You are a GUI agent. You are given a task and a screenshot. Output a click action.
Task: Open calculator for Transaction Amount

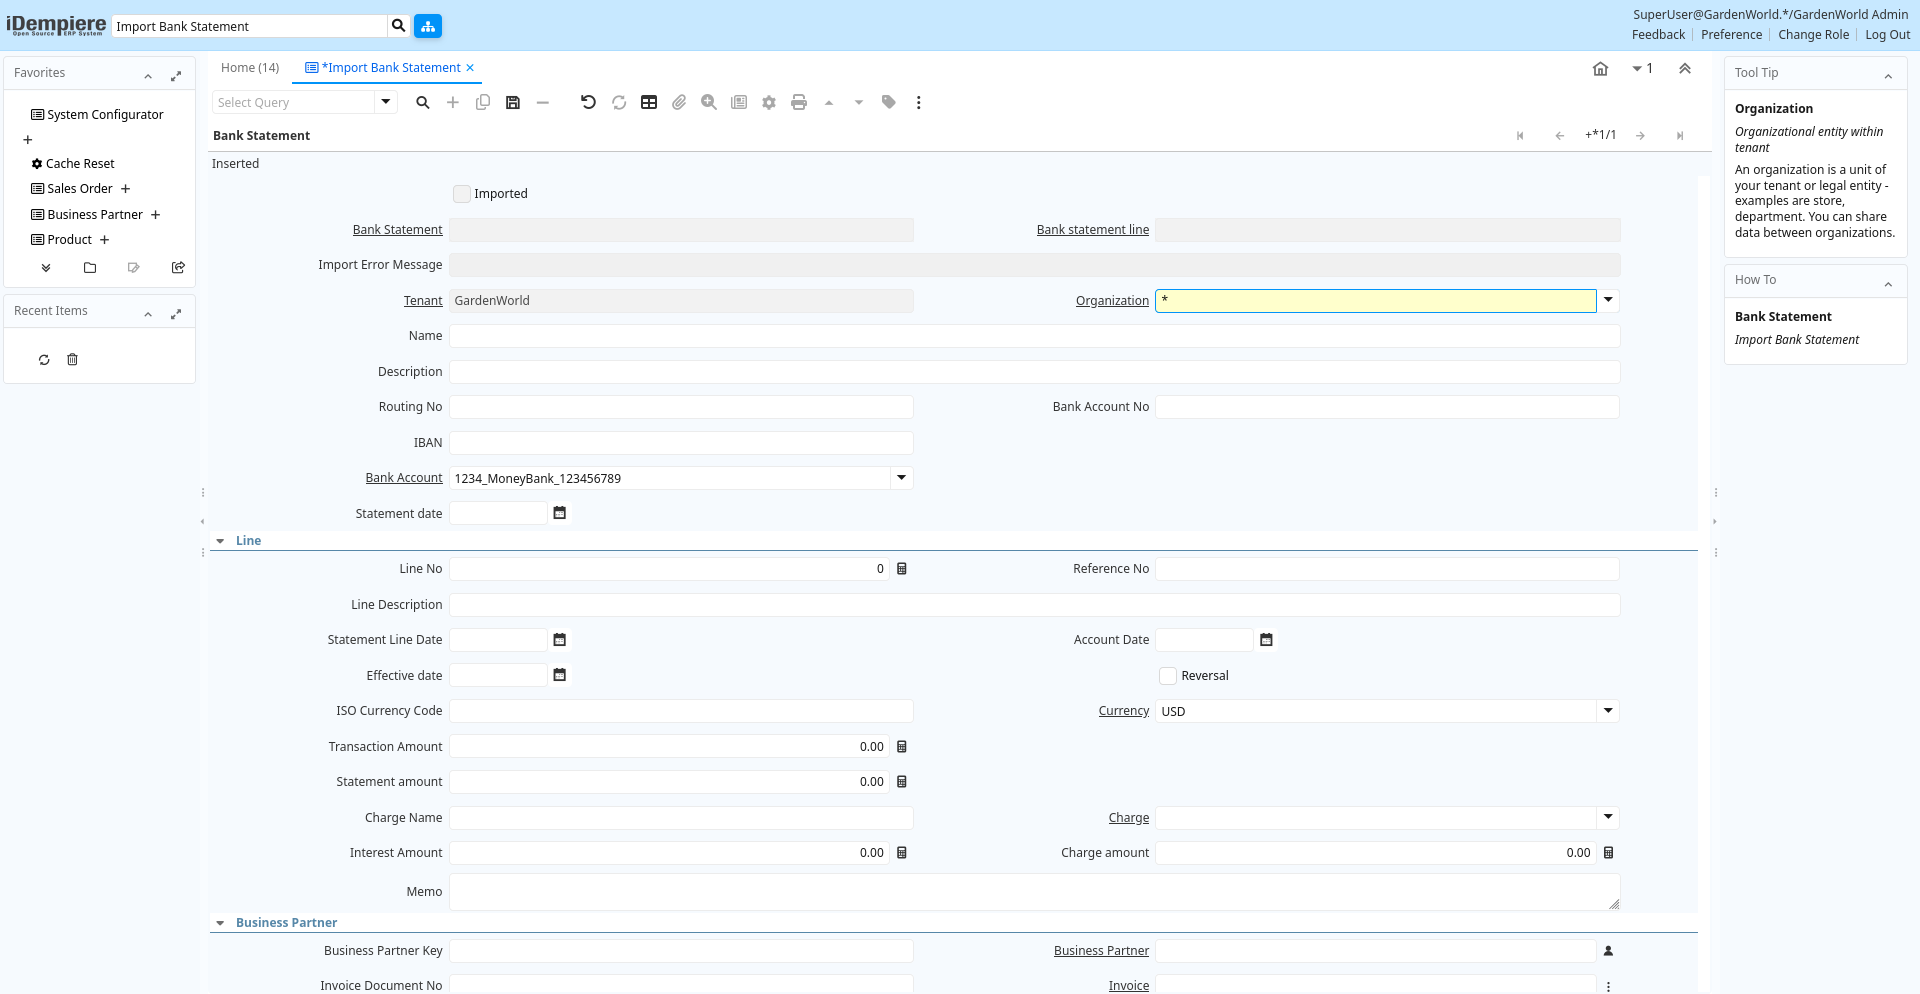pyautogui.click(x=901, y=747)
